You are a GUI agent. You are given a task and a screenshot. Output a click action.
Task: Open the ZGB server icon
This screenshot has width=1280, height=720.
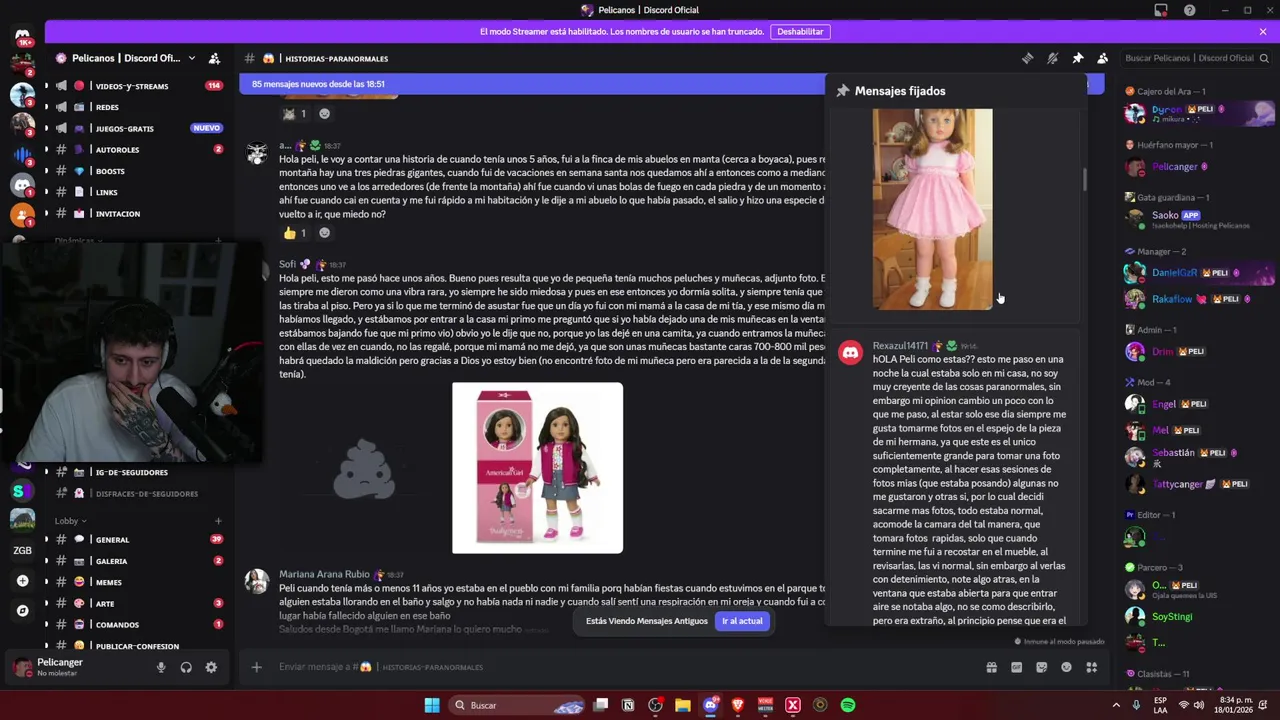coord(22,550)
